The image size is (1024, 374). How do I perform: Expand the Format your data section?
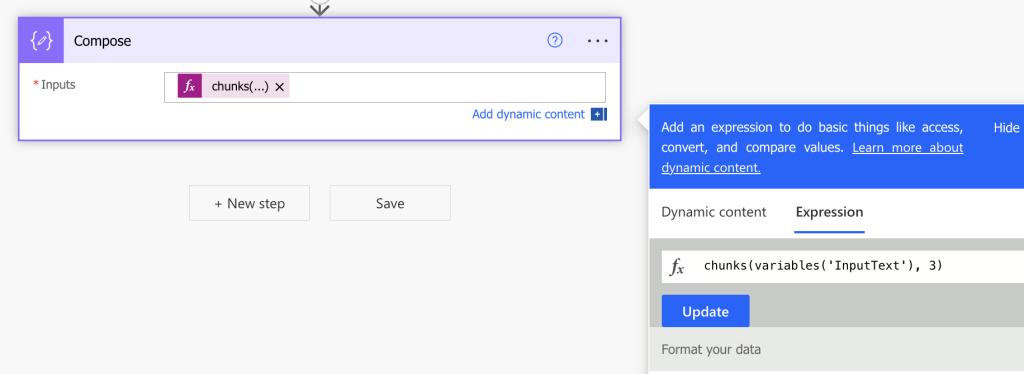711,349
